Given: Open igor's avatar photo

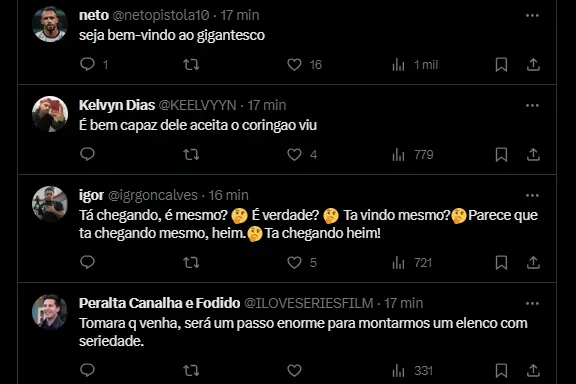Looking at the screenshot, I should [50, 204].
